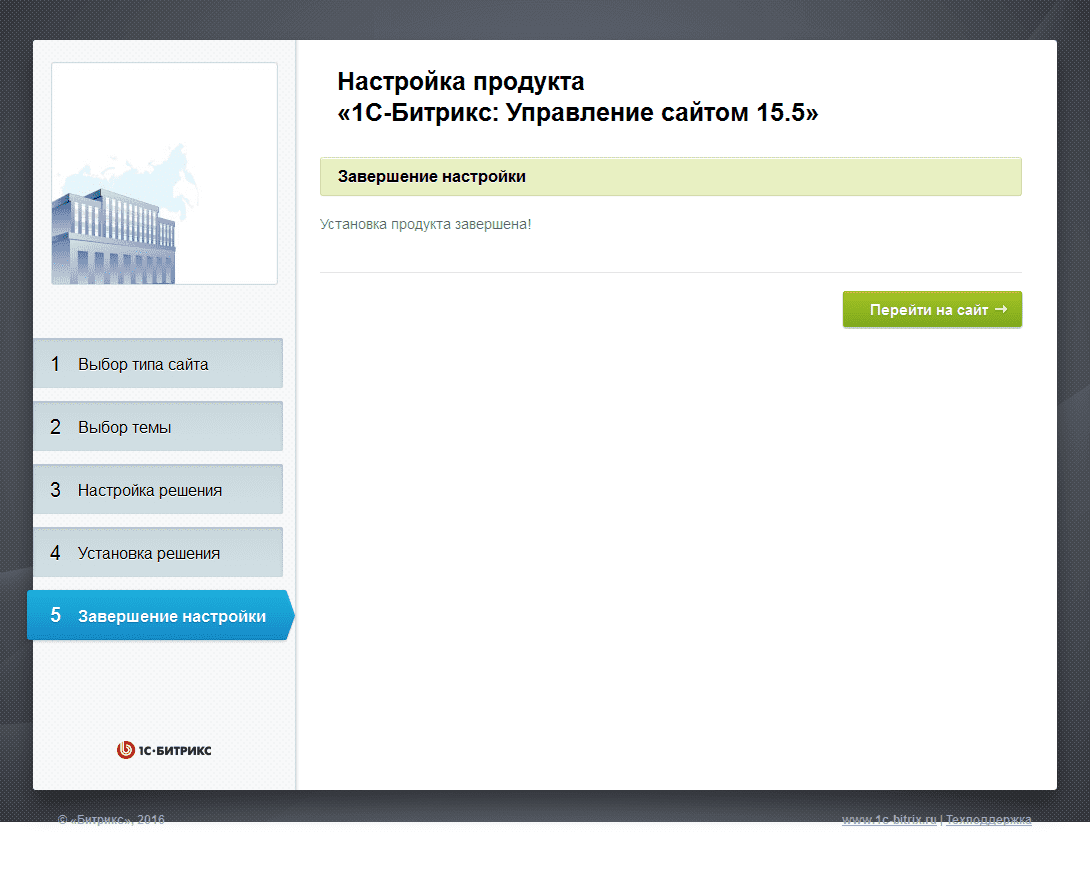Screen dimensions: 1090x880
Task: Click the arrow icon in the green button
Action: (x=1001, y=309)
